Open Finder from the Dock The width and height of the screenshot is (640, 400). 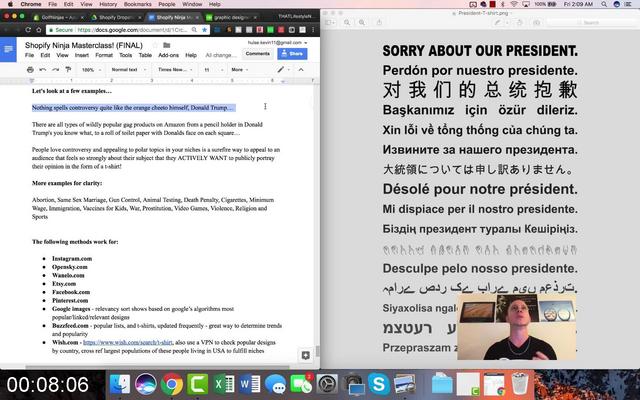point(120,385)
